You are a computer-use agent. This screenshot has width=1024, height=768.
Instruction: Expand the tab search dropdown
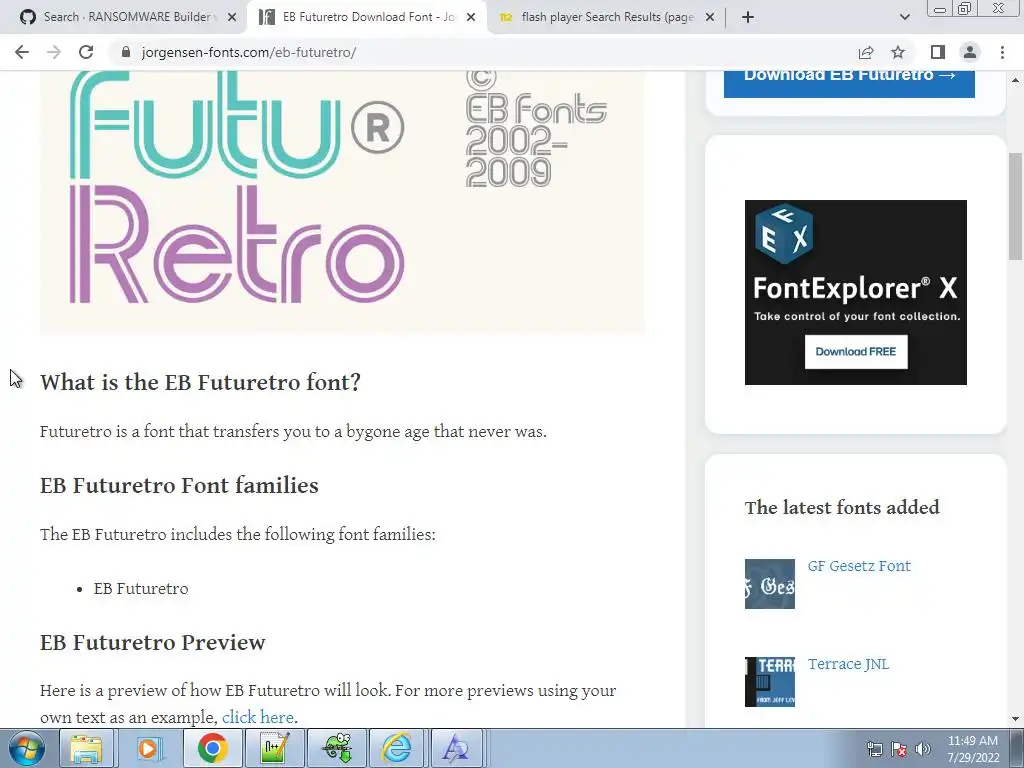point(904,17)
